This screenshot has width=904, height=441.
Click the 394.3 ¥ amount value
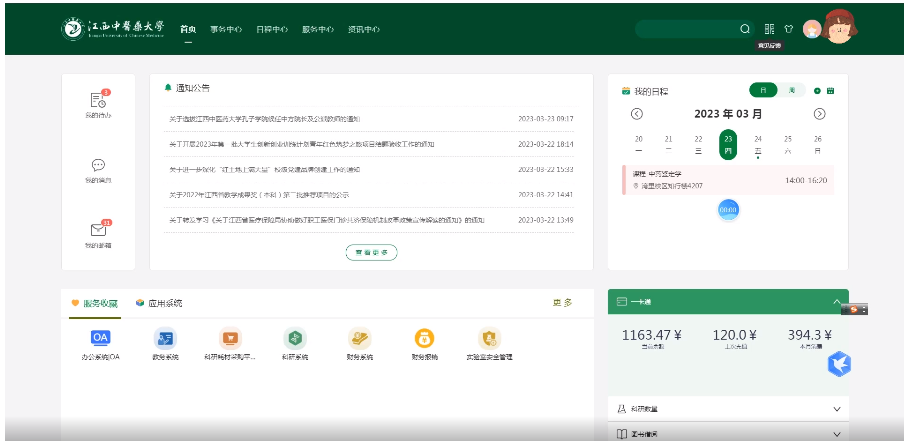tap(810, 335)
